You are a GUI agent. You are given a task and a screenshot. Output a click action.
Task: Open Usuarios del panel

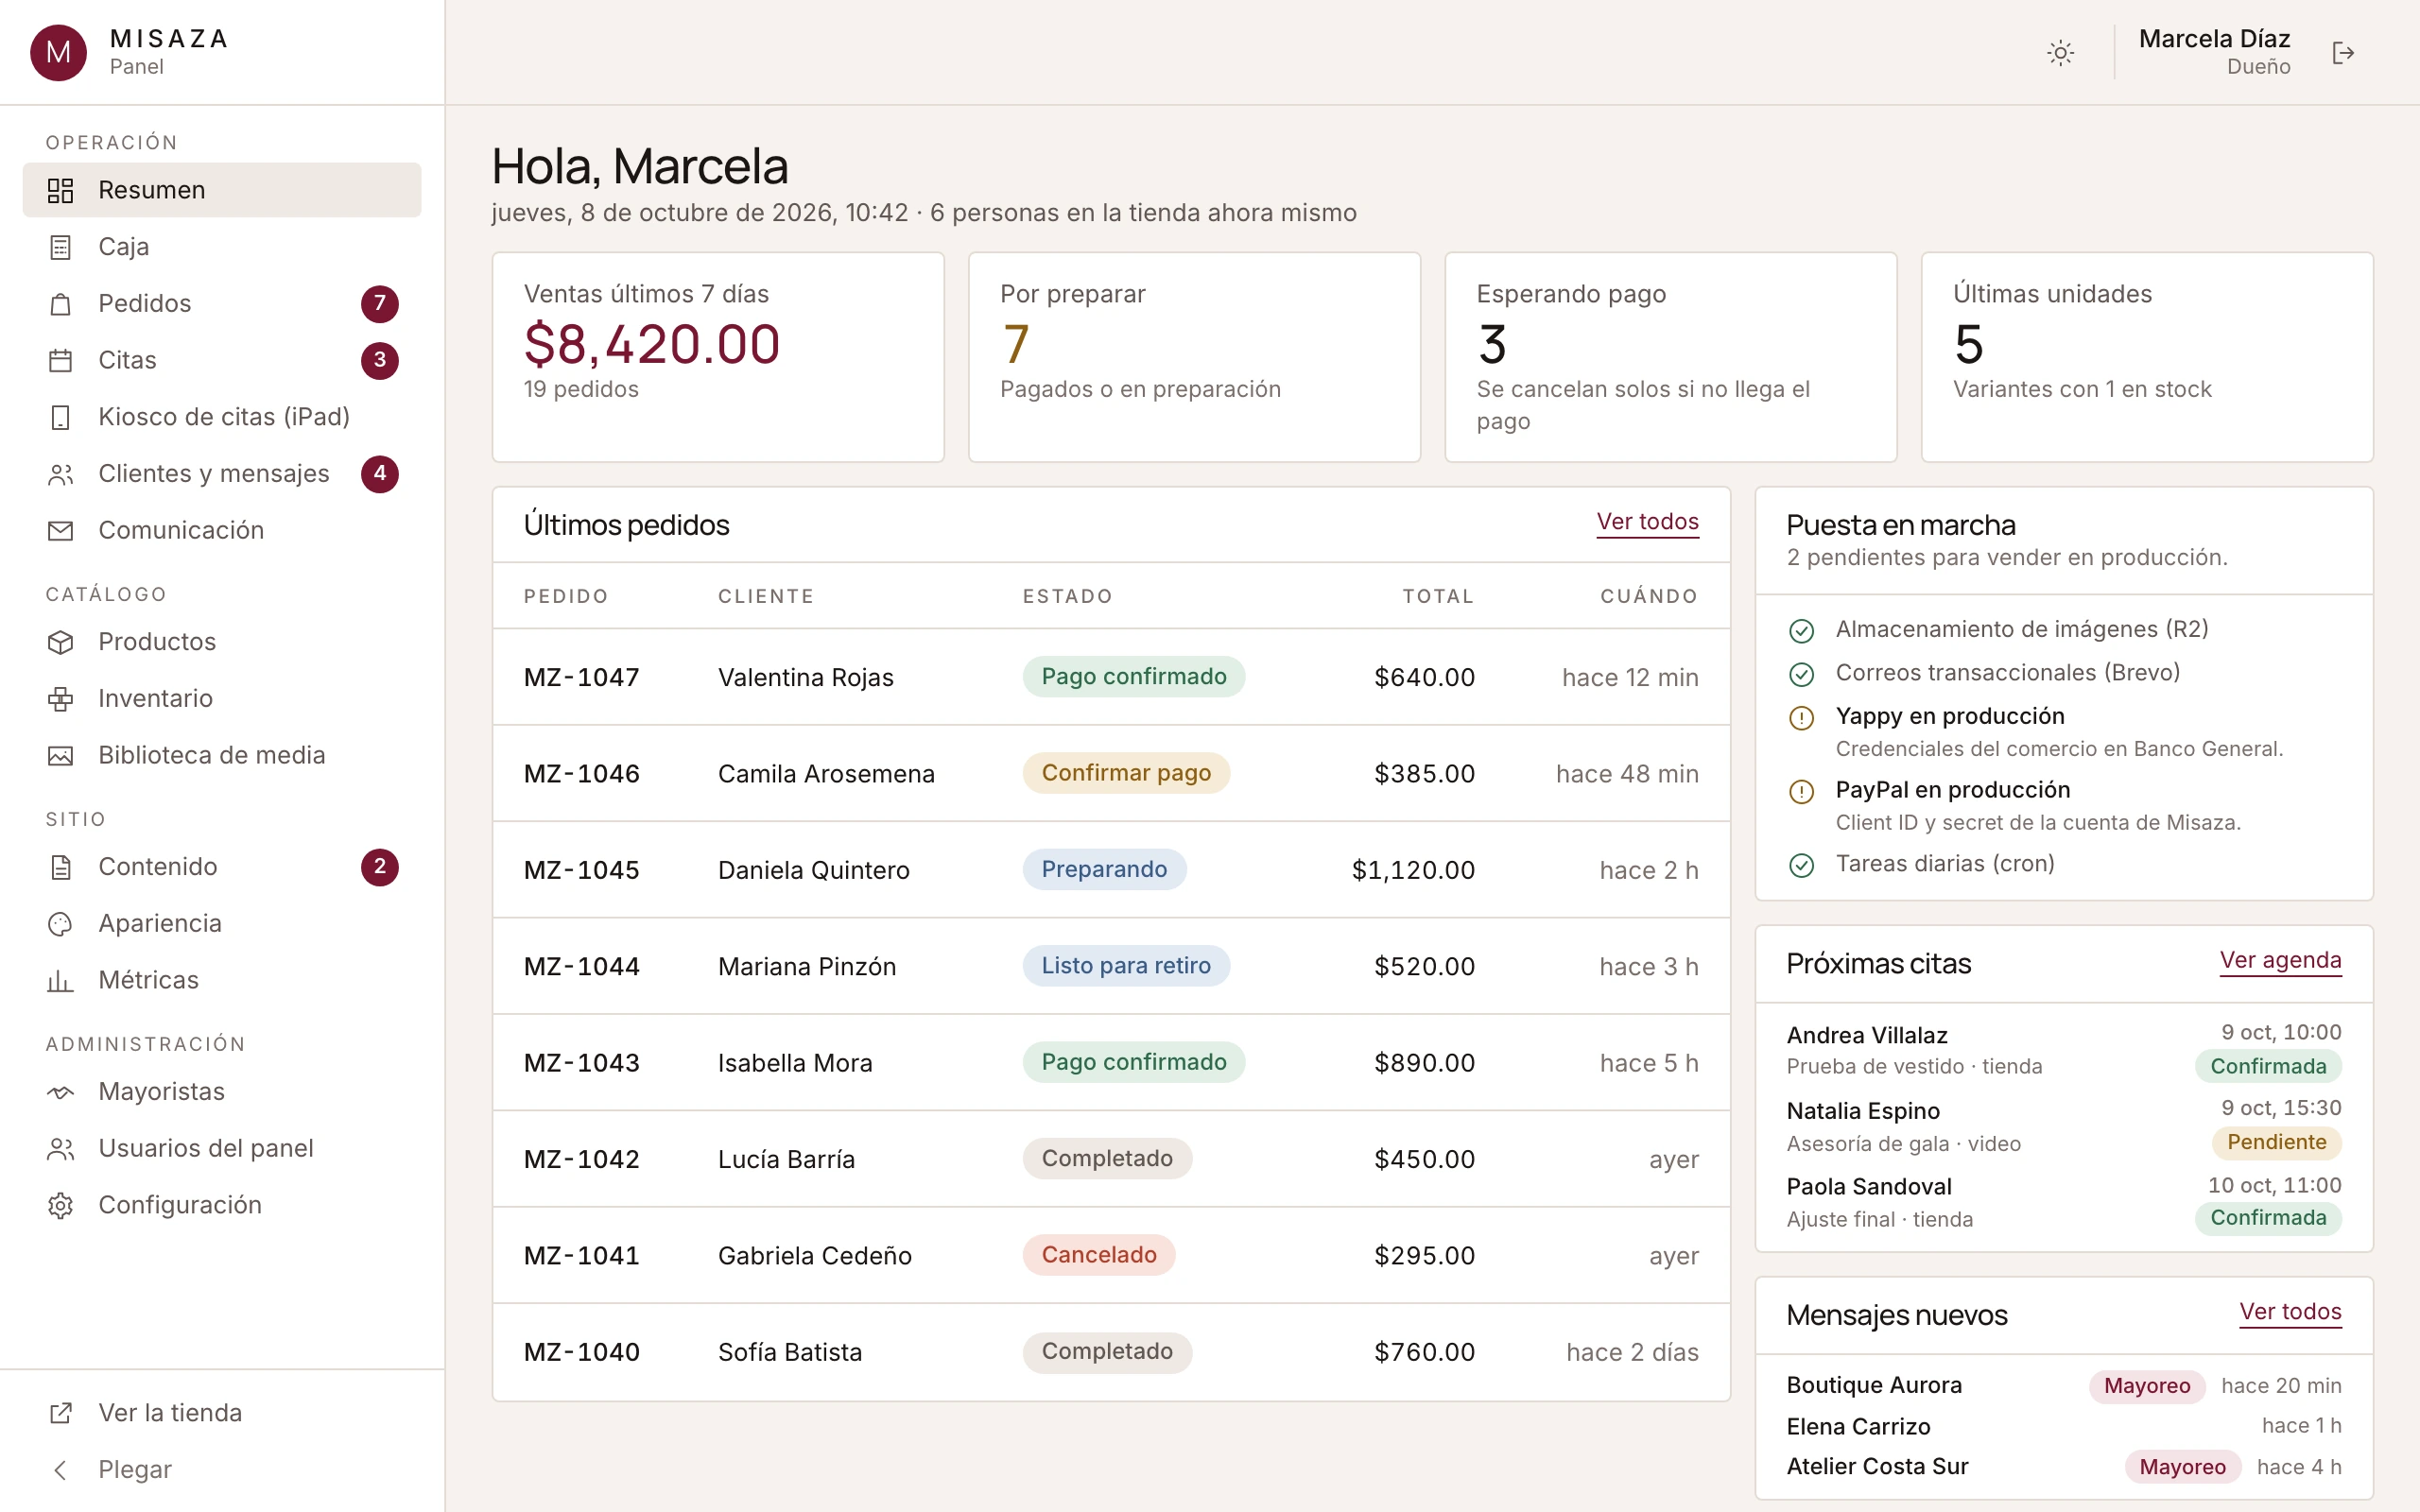(x=222, y=1149)
